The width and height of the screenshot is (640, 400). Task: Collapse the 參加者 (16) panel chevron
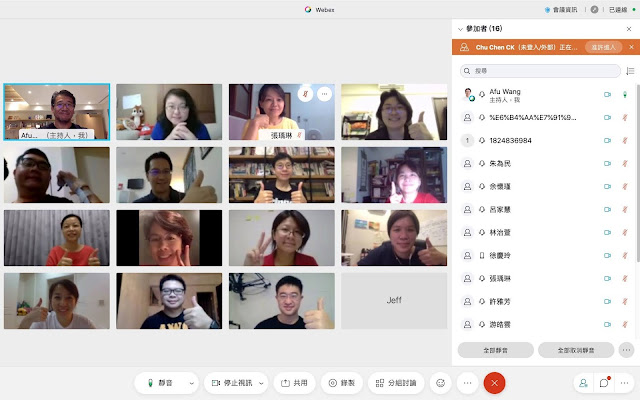click(459, 29)
